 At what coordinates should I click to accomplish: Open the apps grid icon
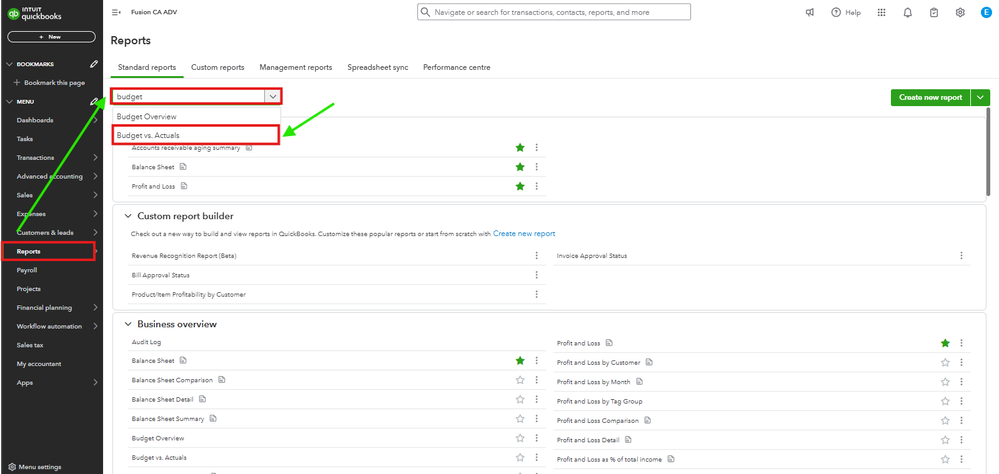pyautogui.click(x=882, y=12)
